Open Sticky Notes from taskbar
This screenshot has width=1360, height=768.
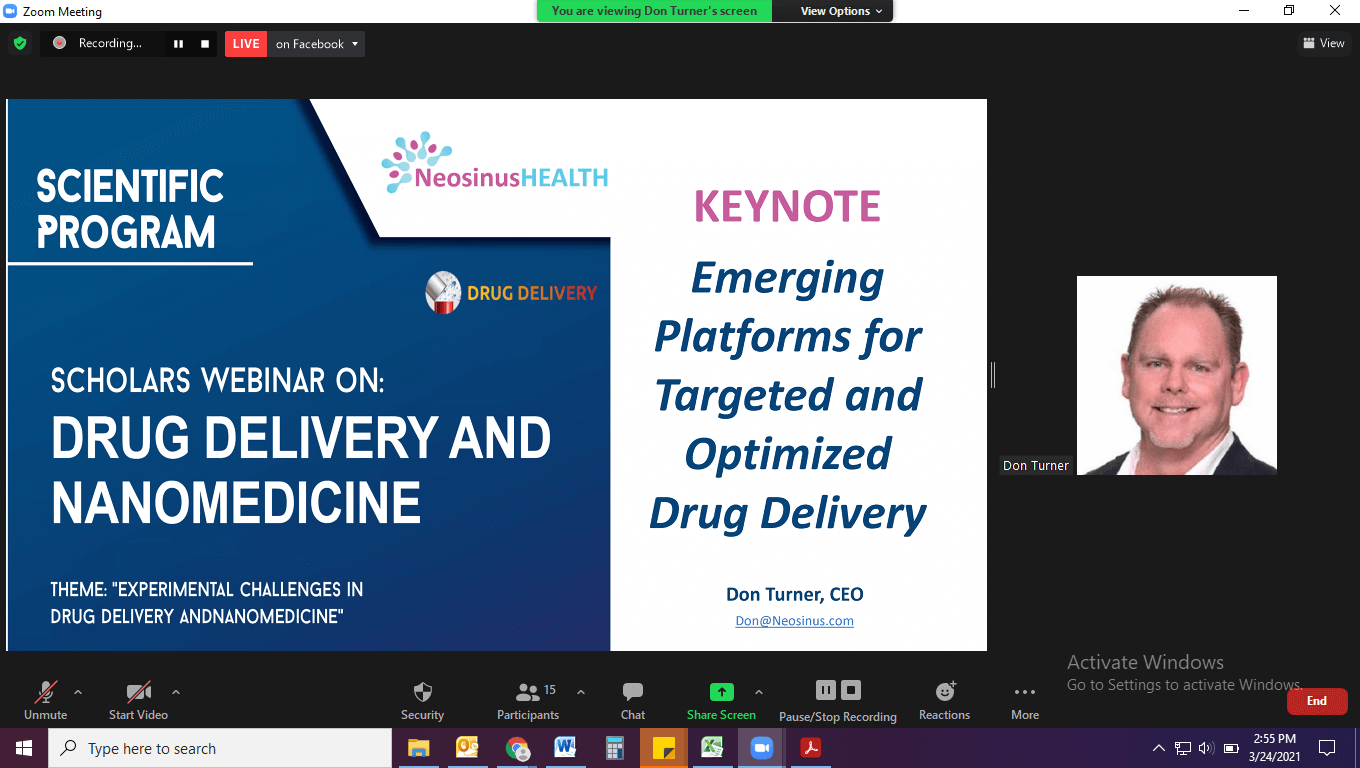click(x=663, y=748)
